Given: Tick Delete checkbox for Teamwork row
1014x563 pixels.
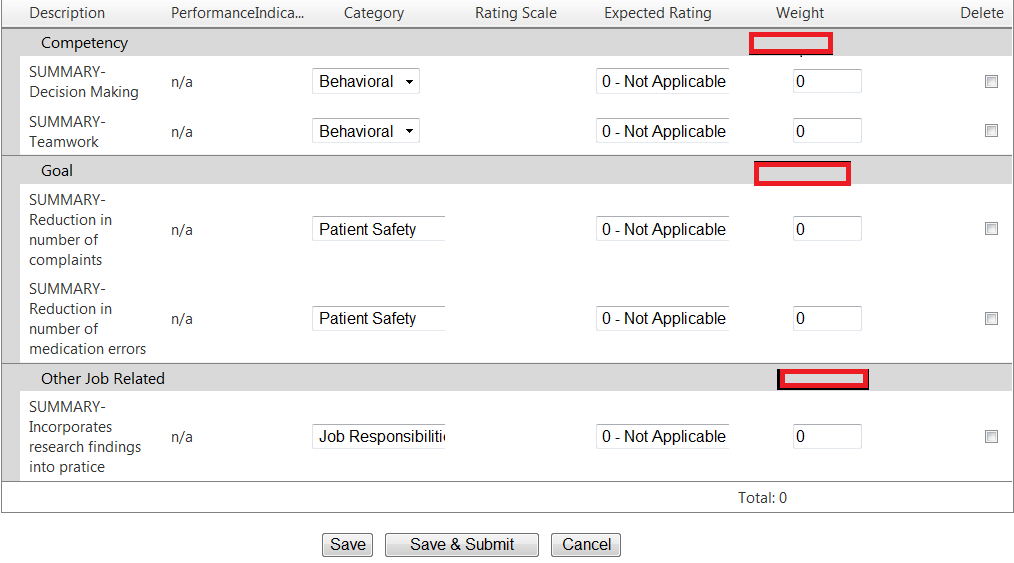Looking at the screenshot, I should point(991,131).
